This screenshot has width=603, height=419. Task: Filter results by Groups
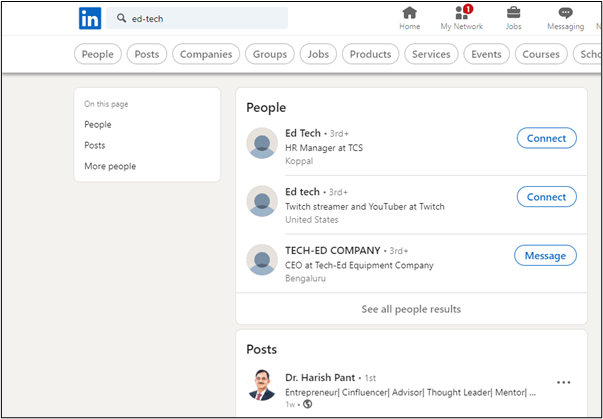(270, 54)
